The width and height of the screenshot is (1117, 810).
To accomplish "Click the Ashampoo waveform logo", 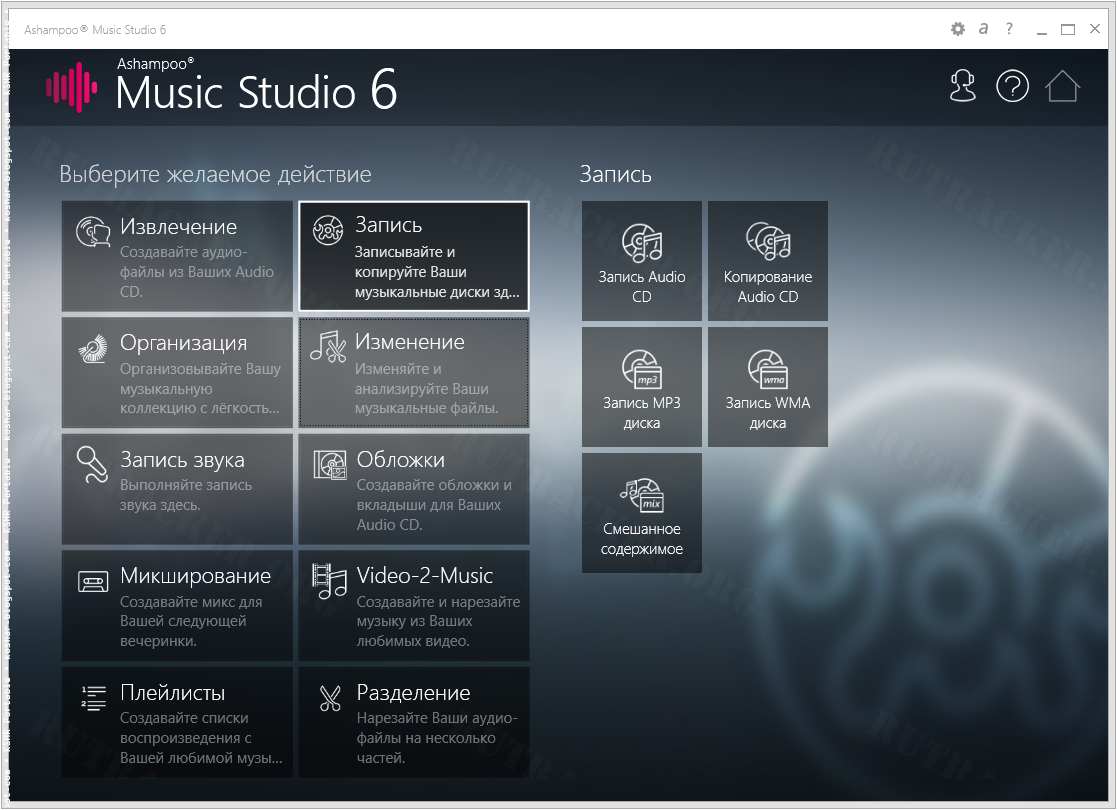I will [x=71, y=88].
